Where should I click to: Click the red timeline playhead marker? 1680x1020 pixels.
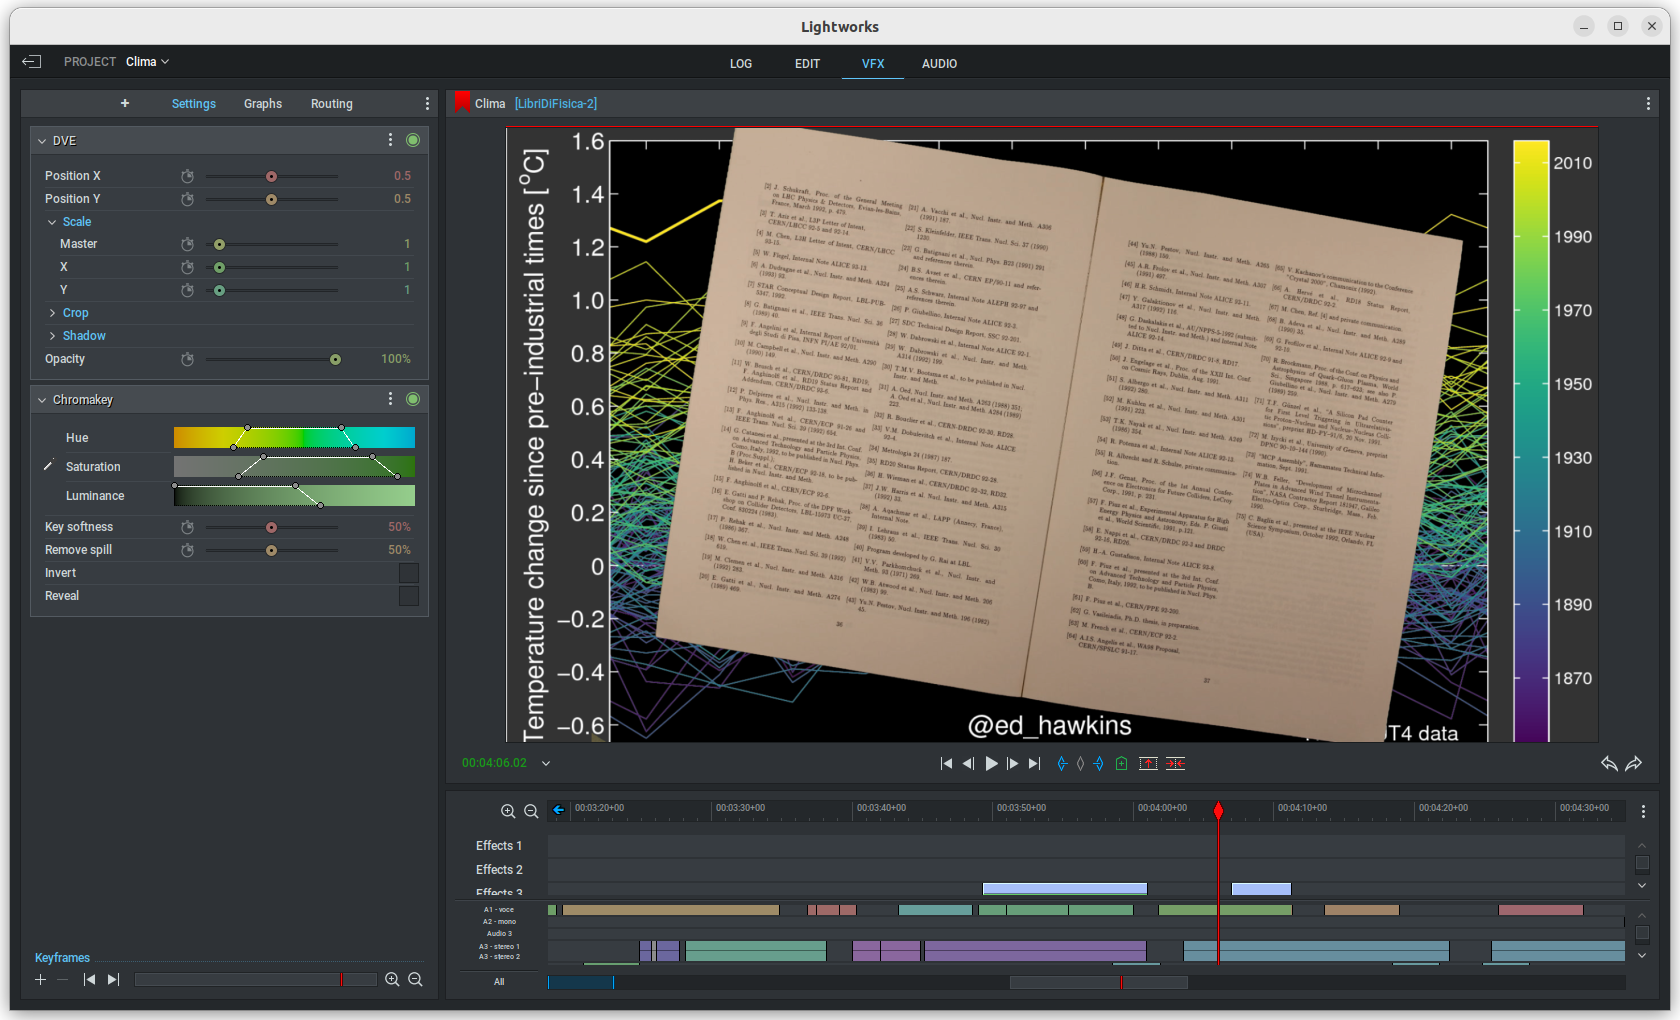pos(1218,810)
